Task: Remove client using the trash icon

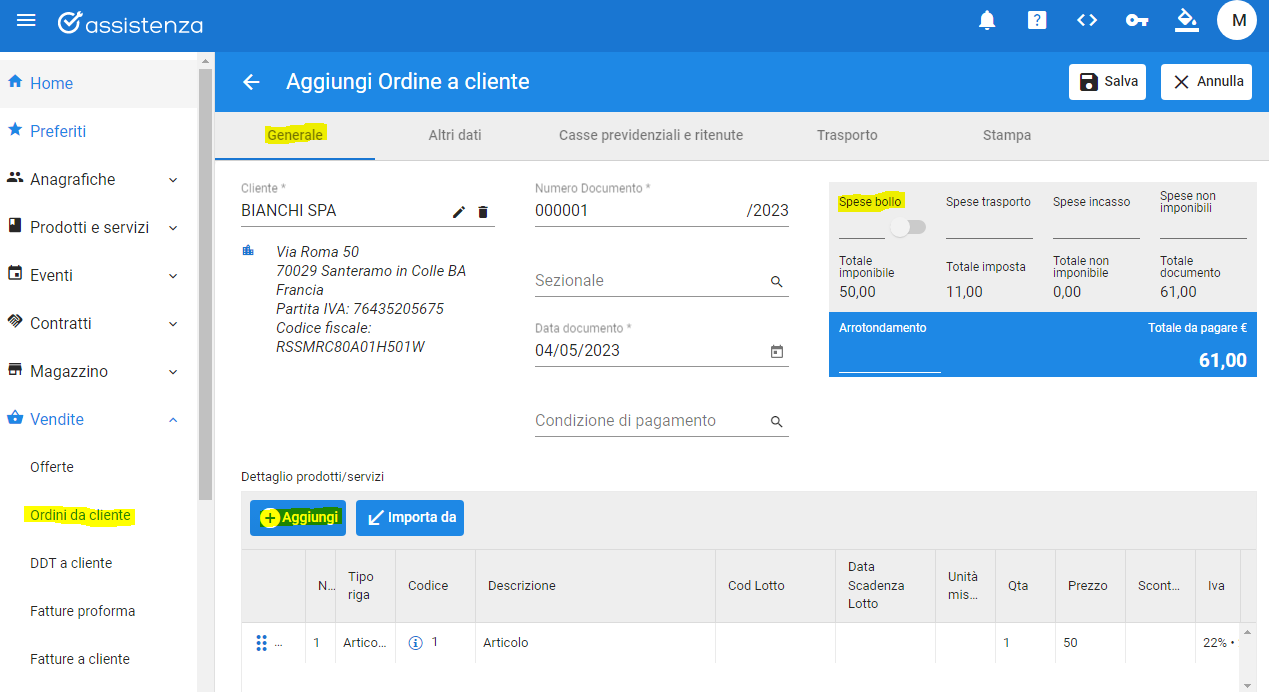Action: tap(483, 211)
